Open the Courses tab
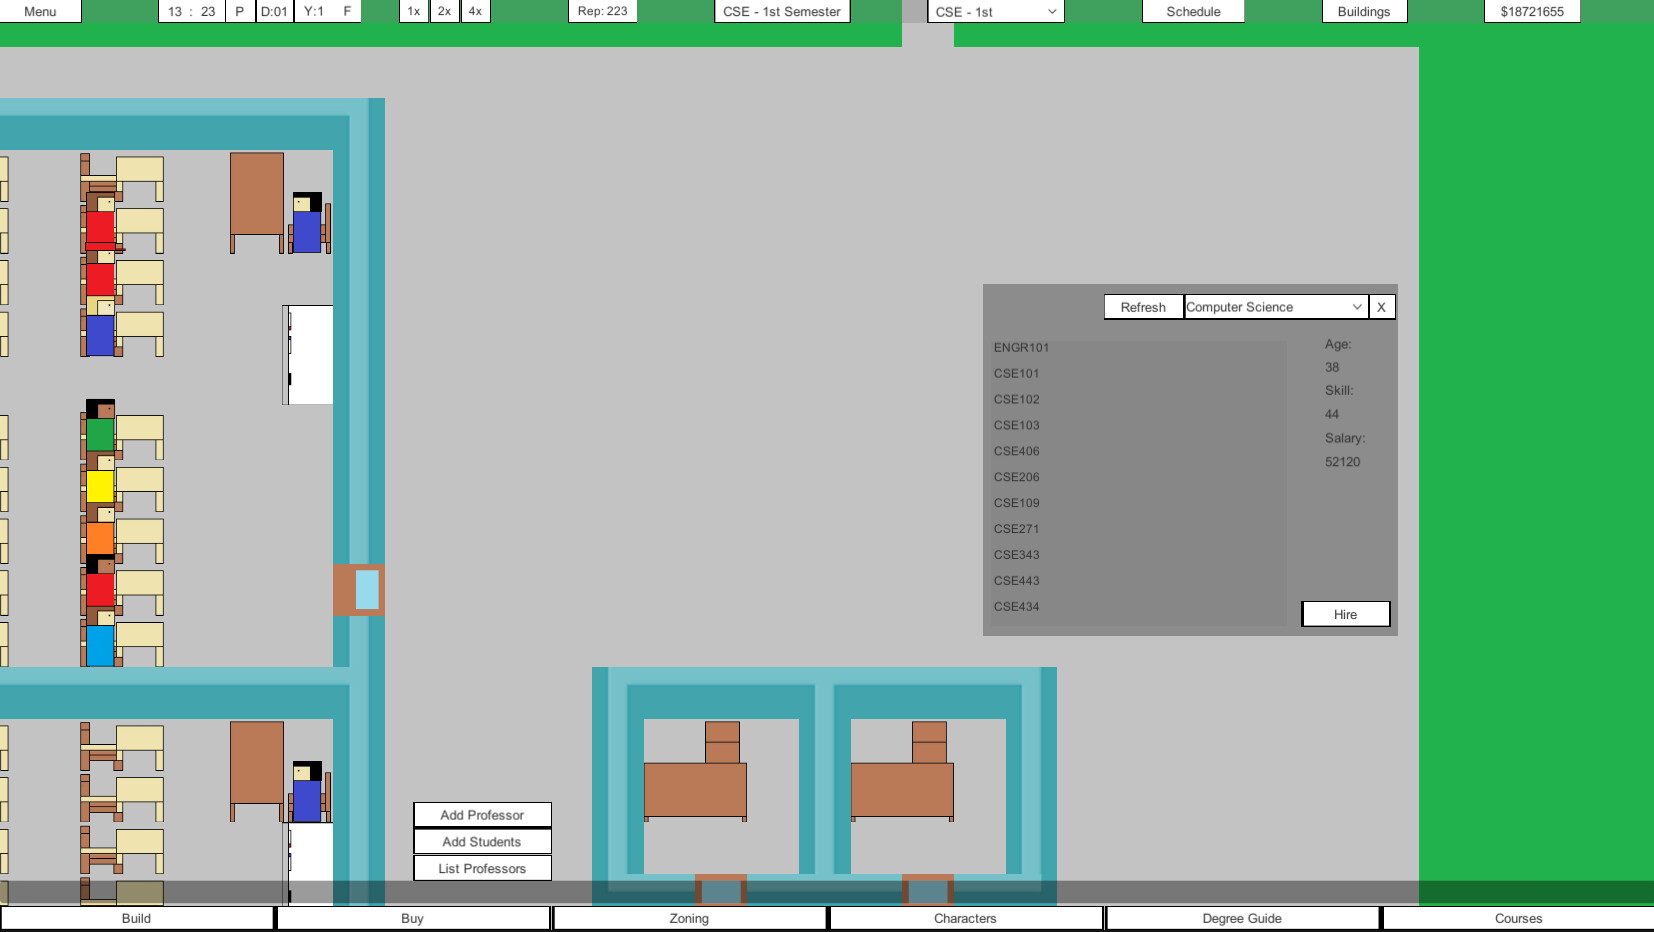 [x=1517, y=918]
